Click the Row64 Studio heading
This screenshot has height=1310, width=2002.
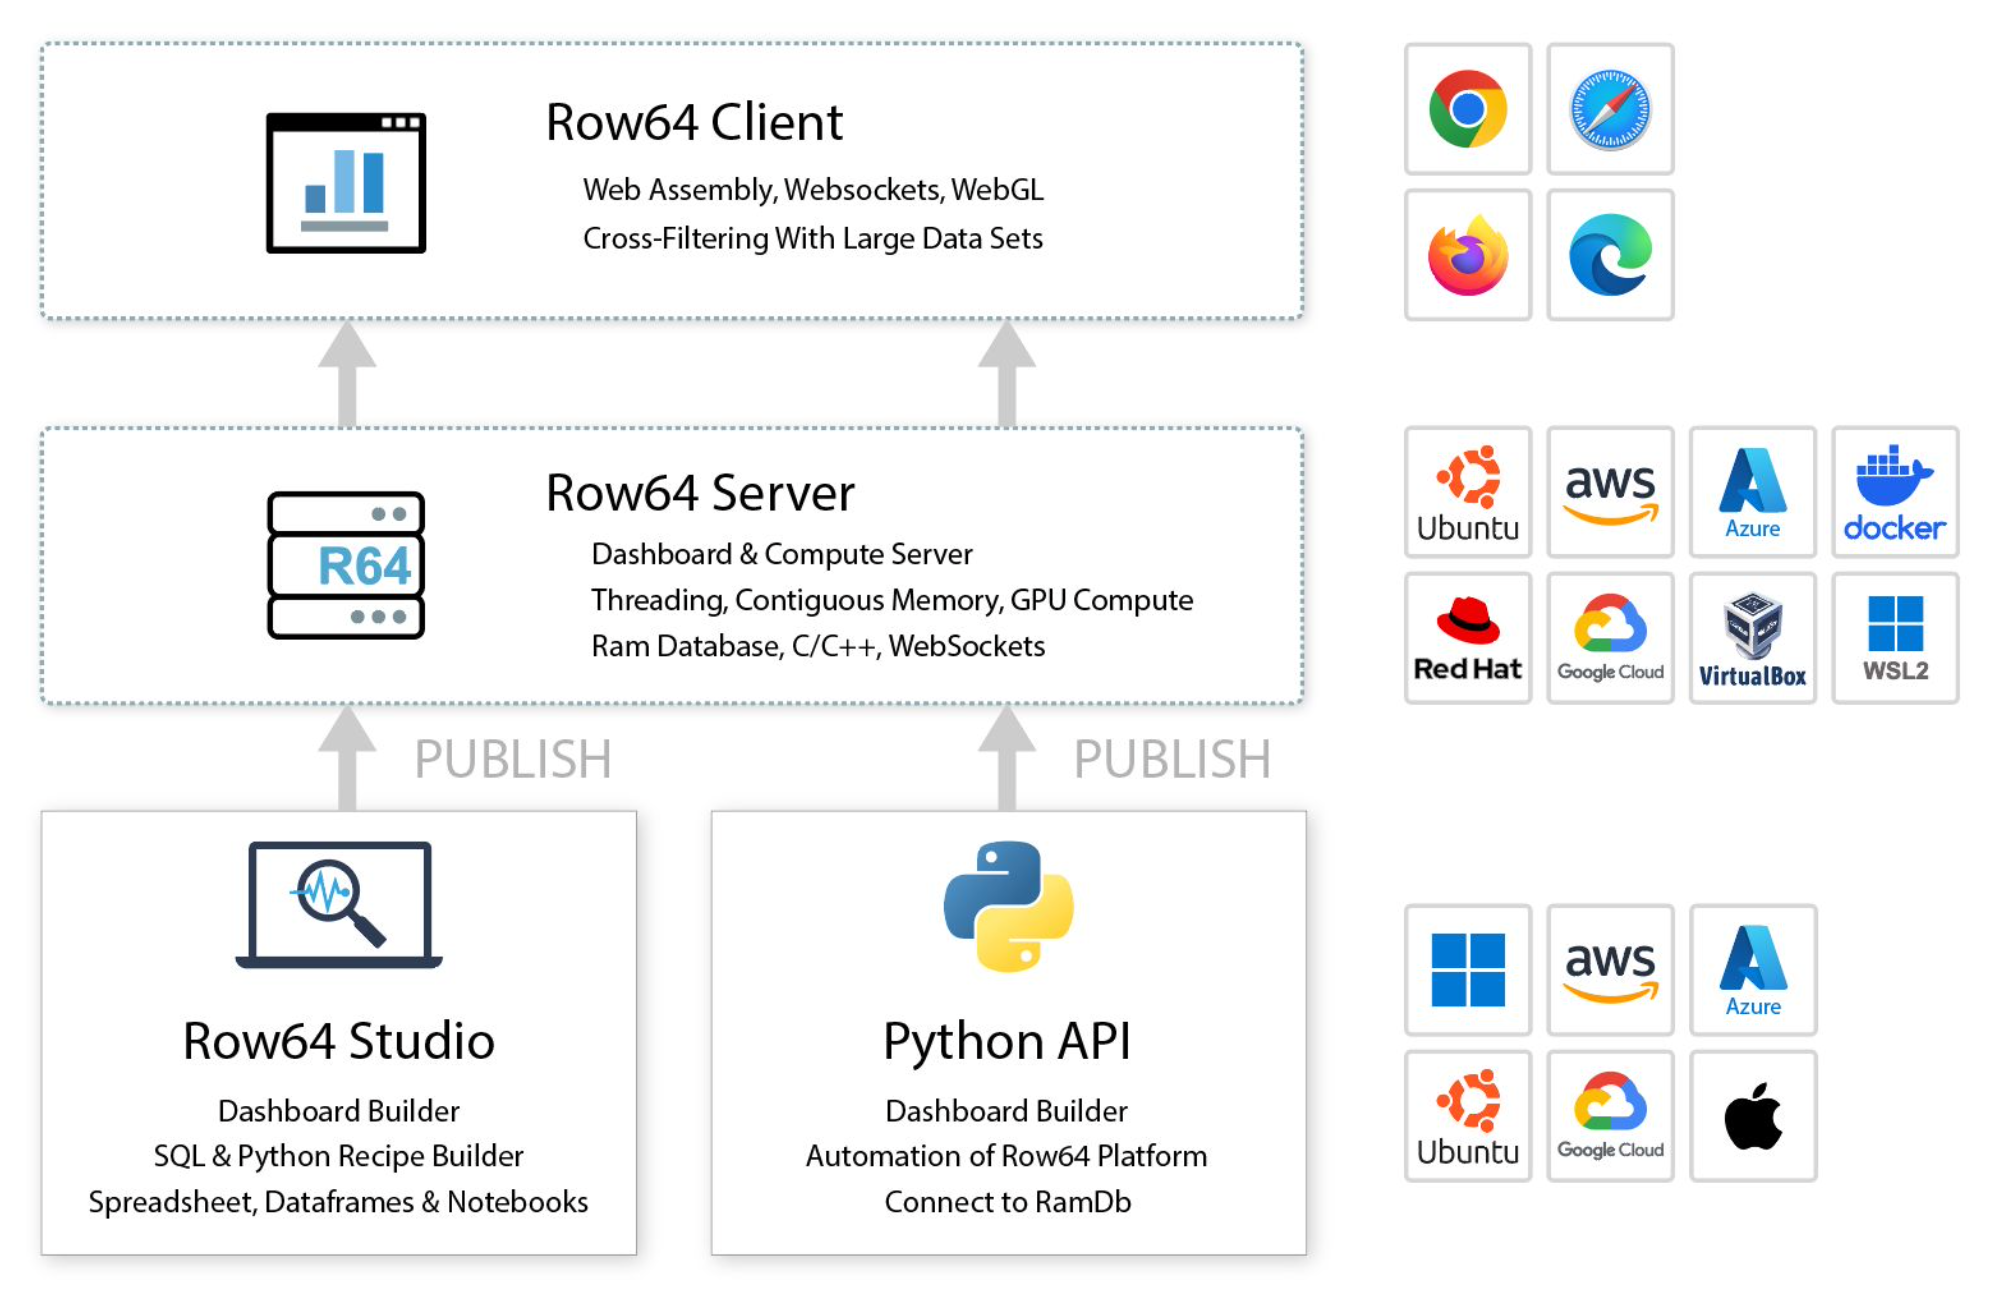point(339,1041)
